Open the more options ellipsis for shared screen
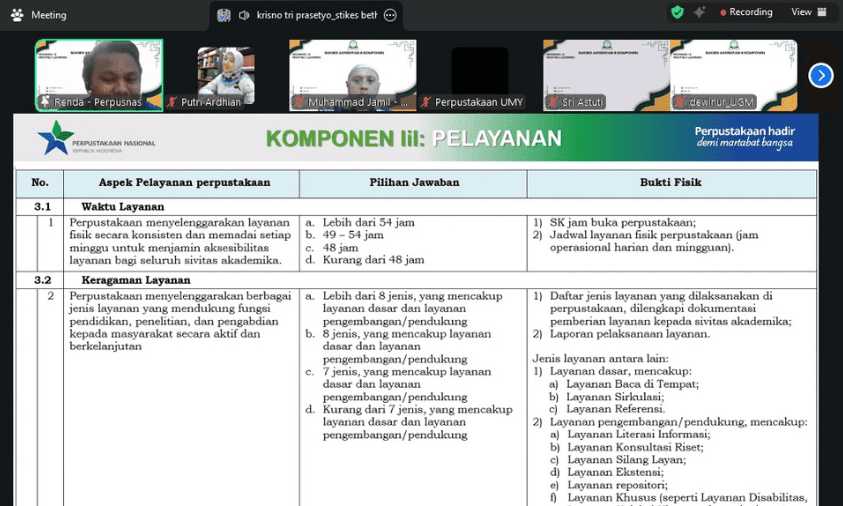This screenshot has width=843, height=506. coord(390,15)
